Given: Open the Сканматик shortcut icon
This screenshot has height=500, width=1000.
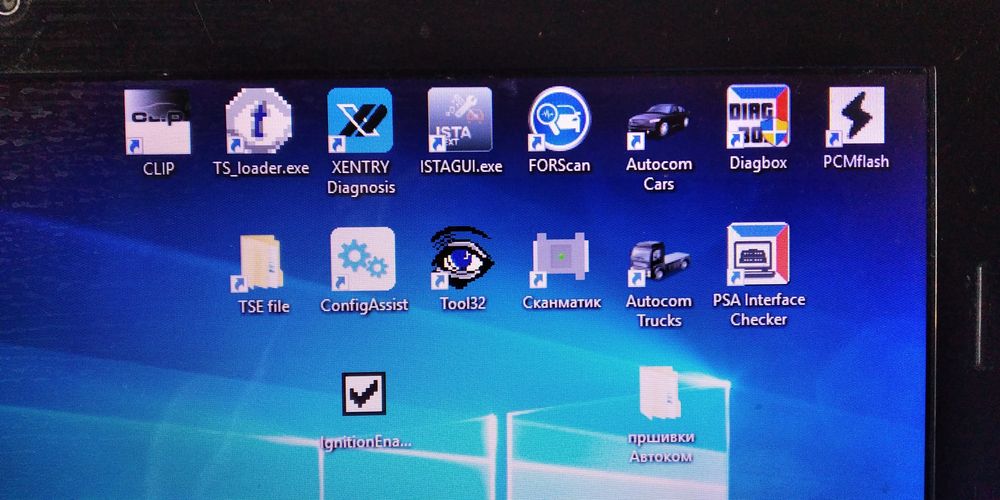Looking at the screenshot, I should [560, 260].
